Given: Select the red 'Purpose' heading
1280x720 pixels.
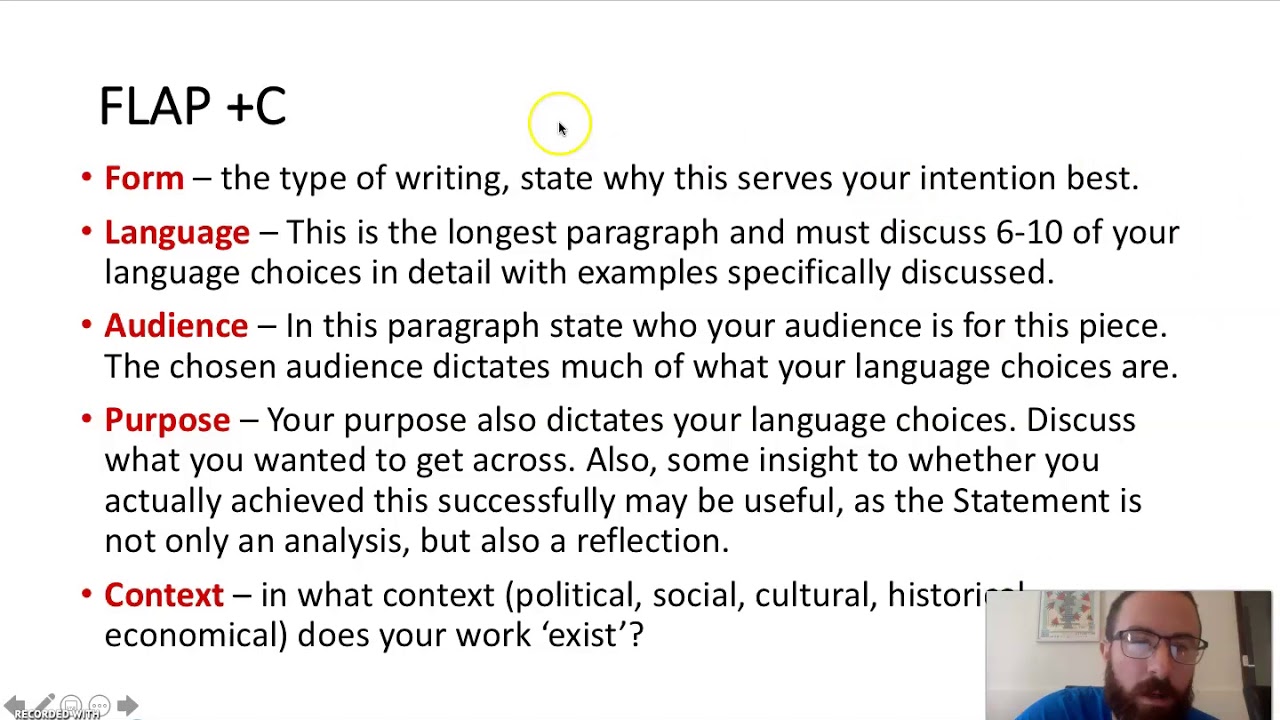Looking at the screenshot, I should pos(167,420).
